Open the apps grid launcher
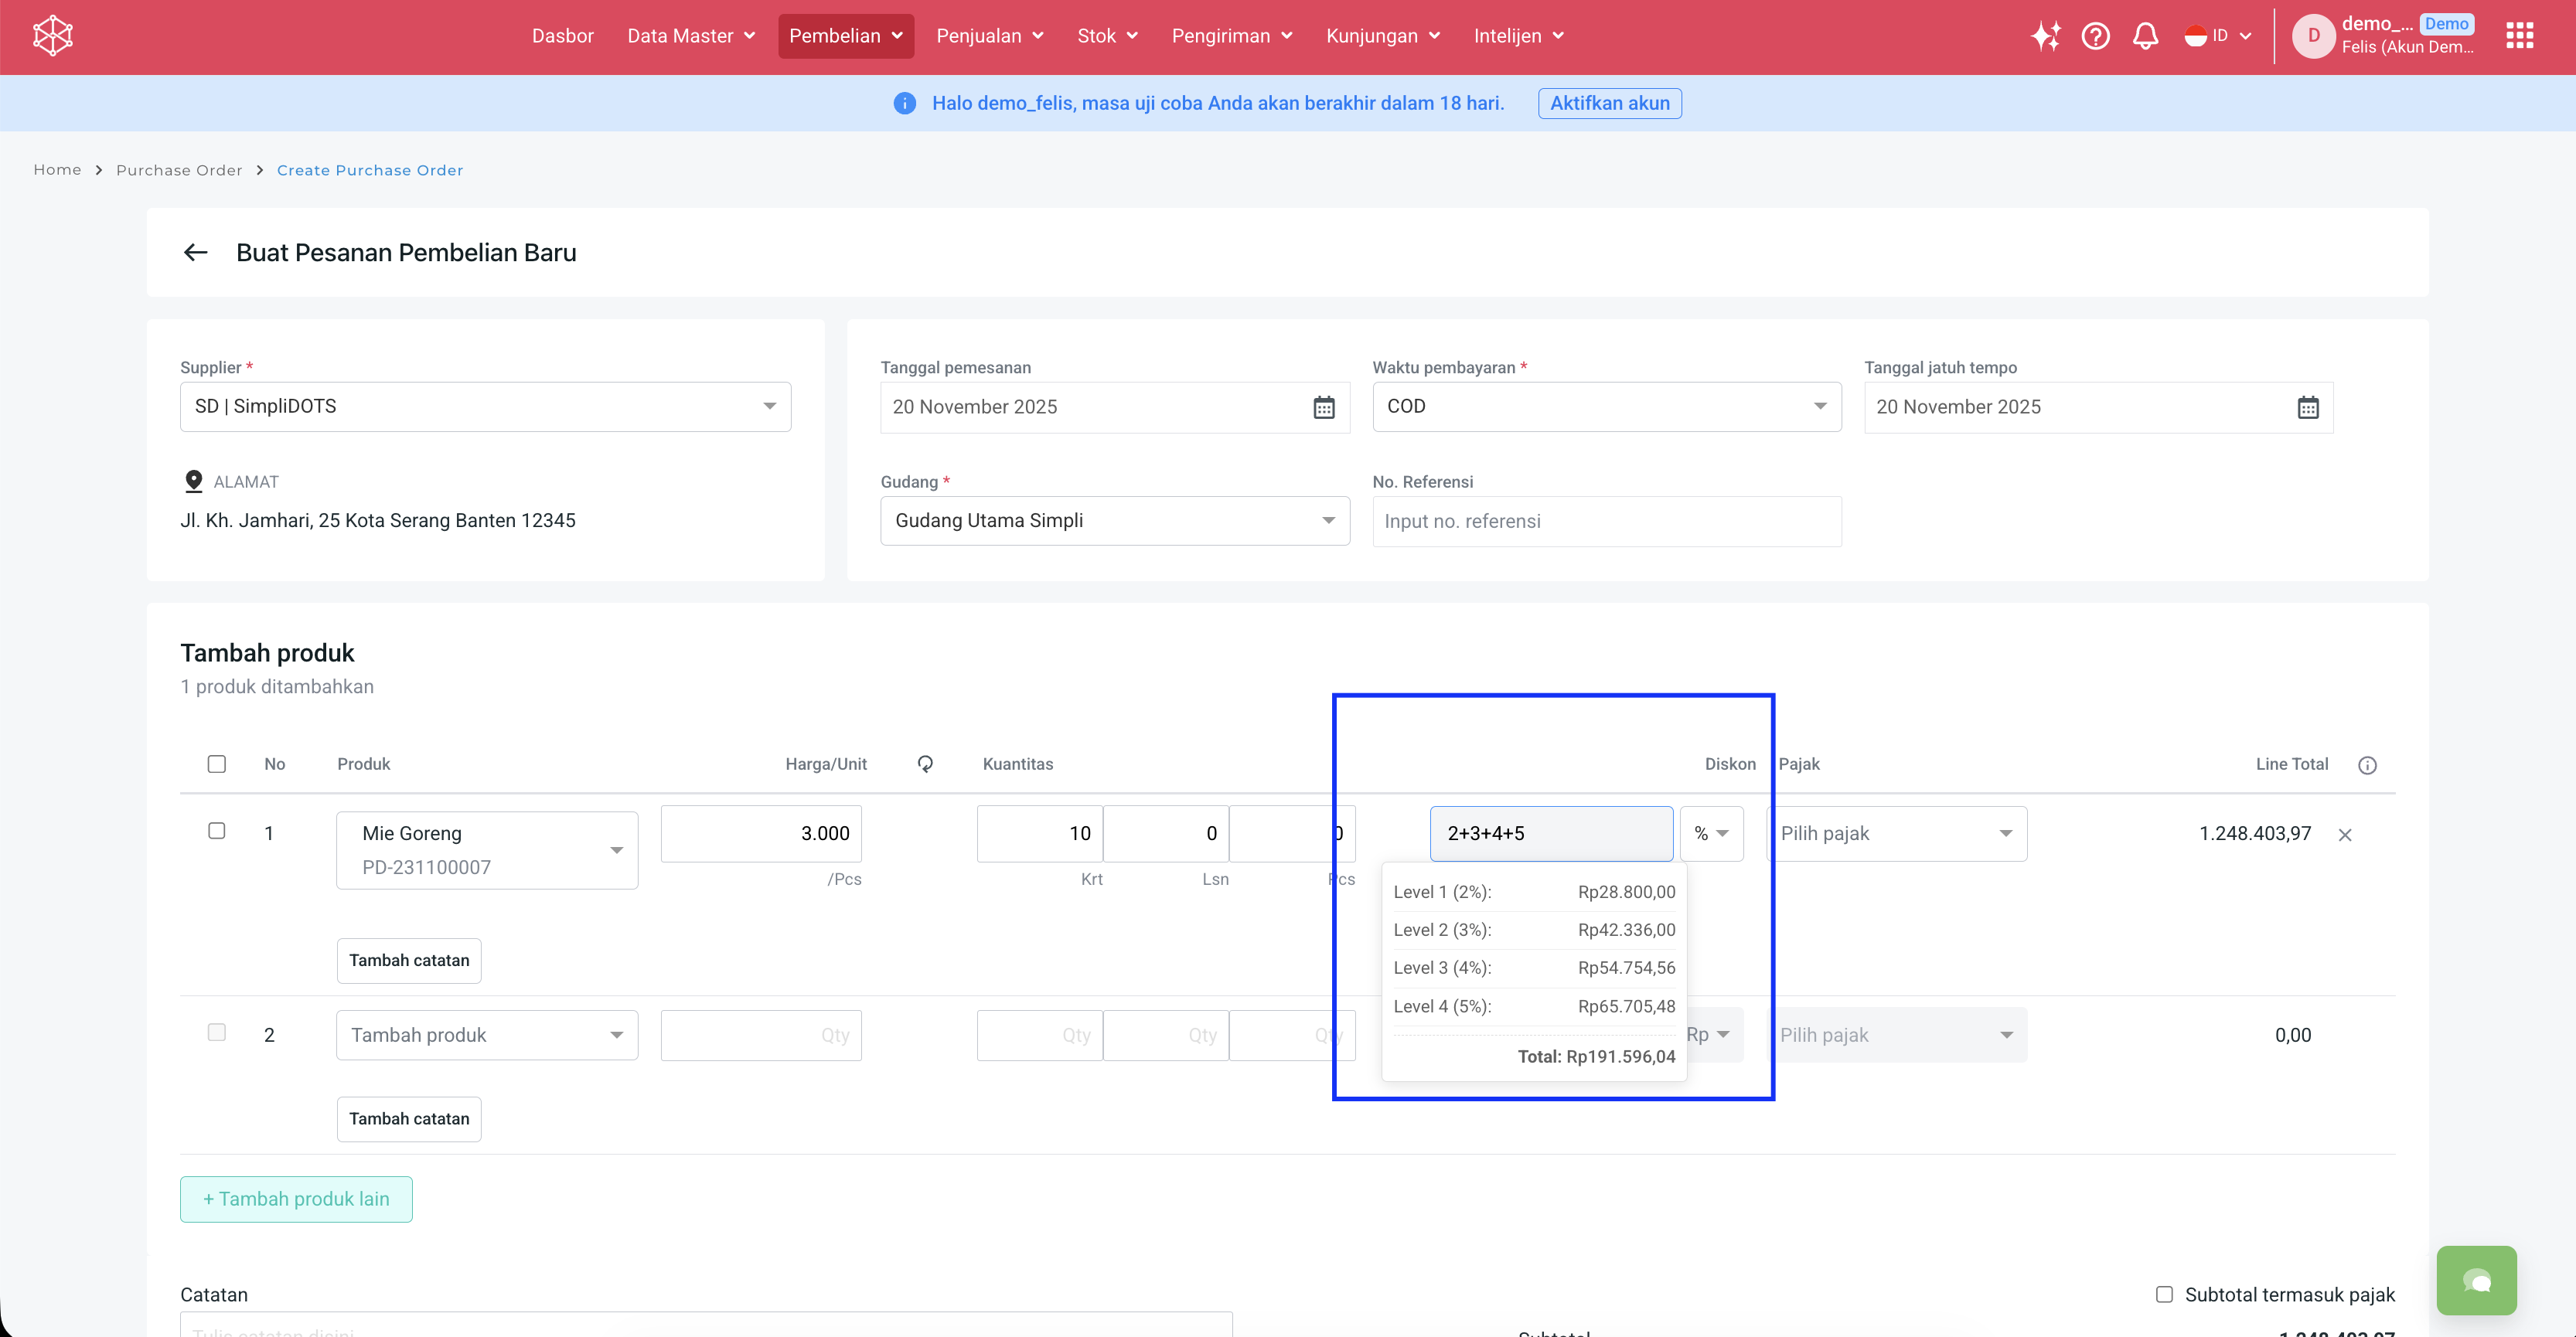The height and width of the screenshot is (1337, 2576). [x=2519, y=36]
